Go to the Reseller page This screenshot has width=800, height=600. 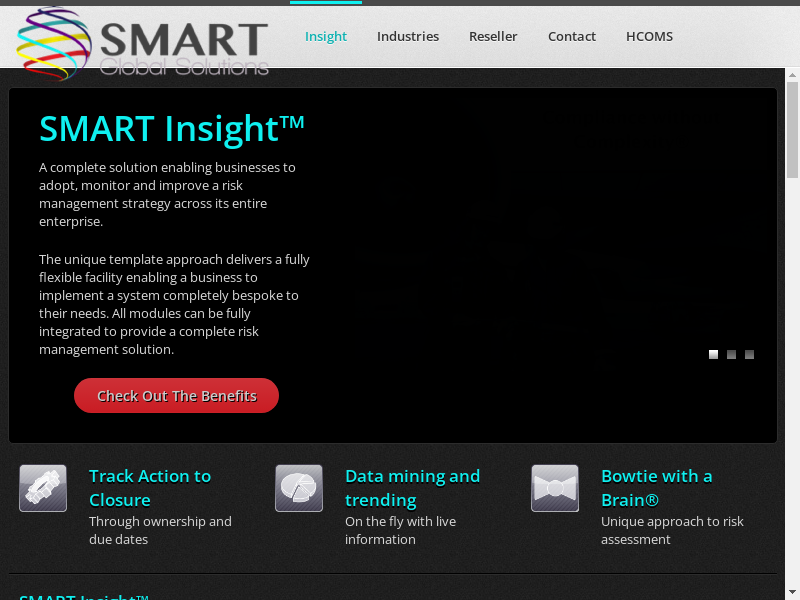(493, 36)
